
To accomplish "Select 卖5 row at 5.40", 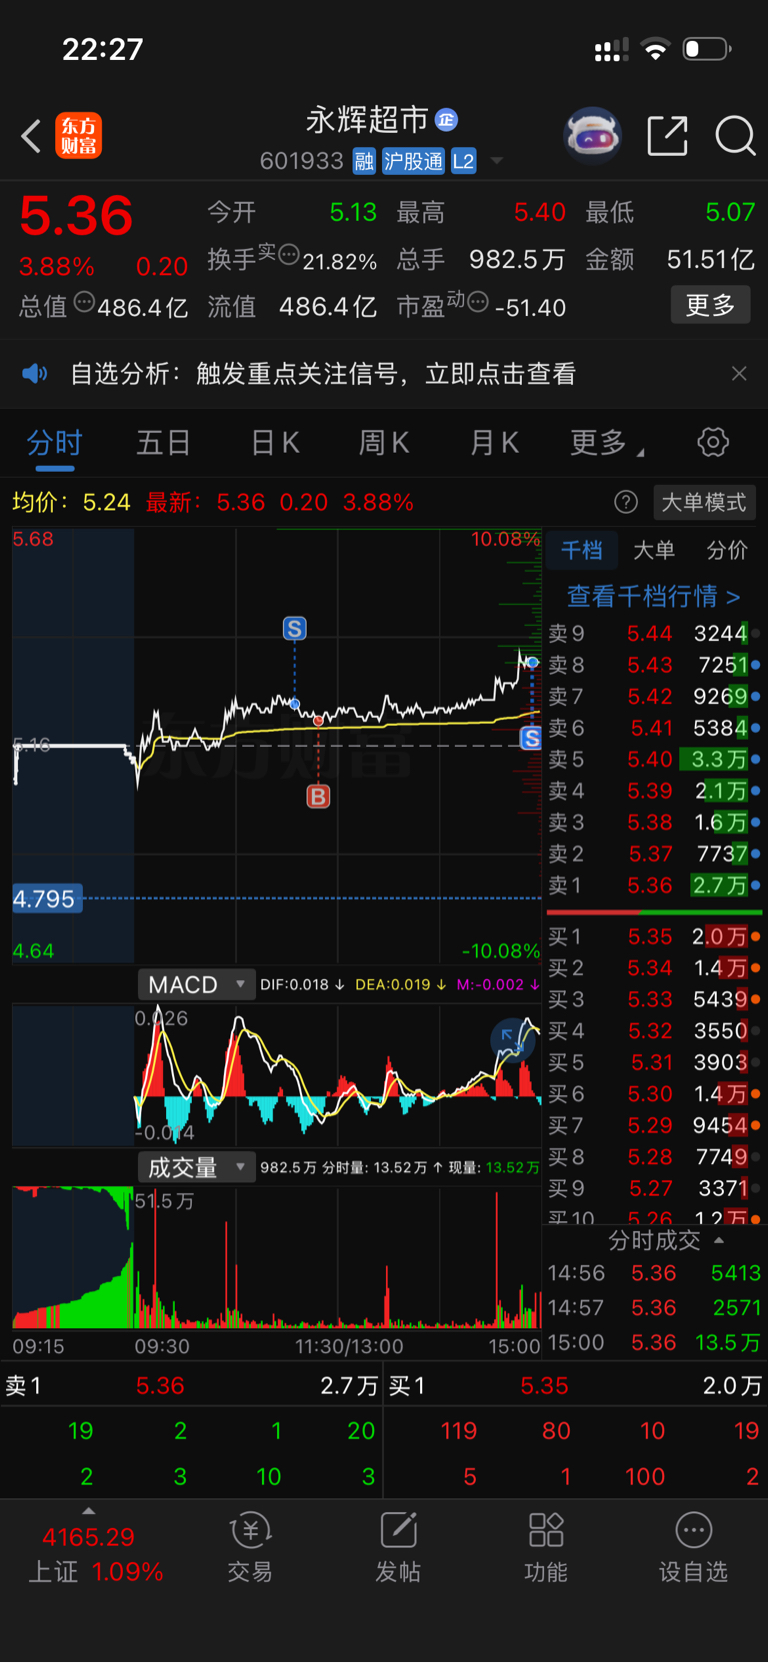I will point(654,759).
